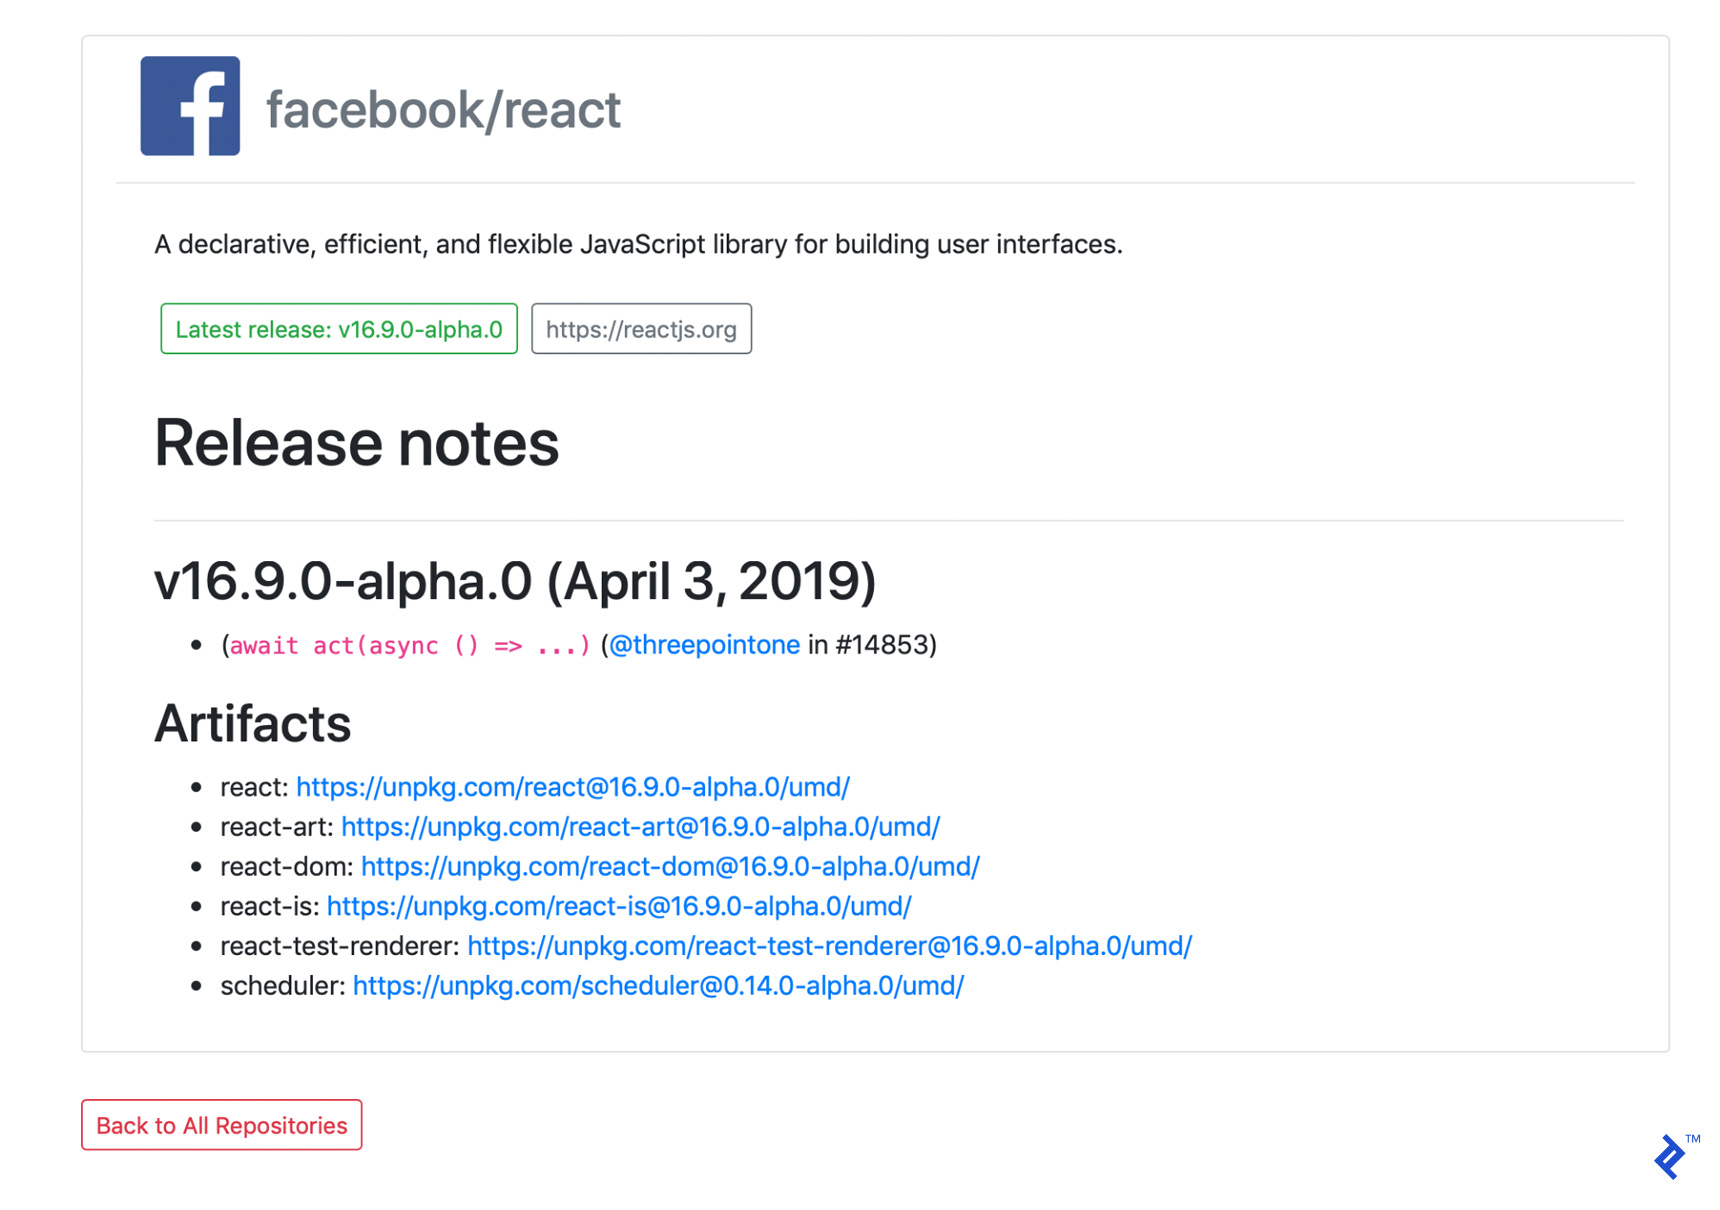
Task: Click the Facebook logo icon
Action: [189, 106]
